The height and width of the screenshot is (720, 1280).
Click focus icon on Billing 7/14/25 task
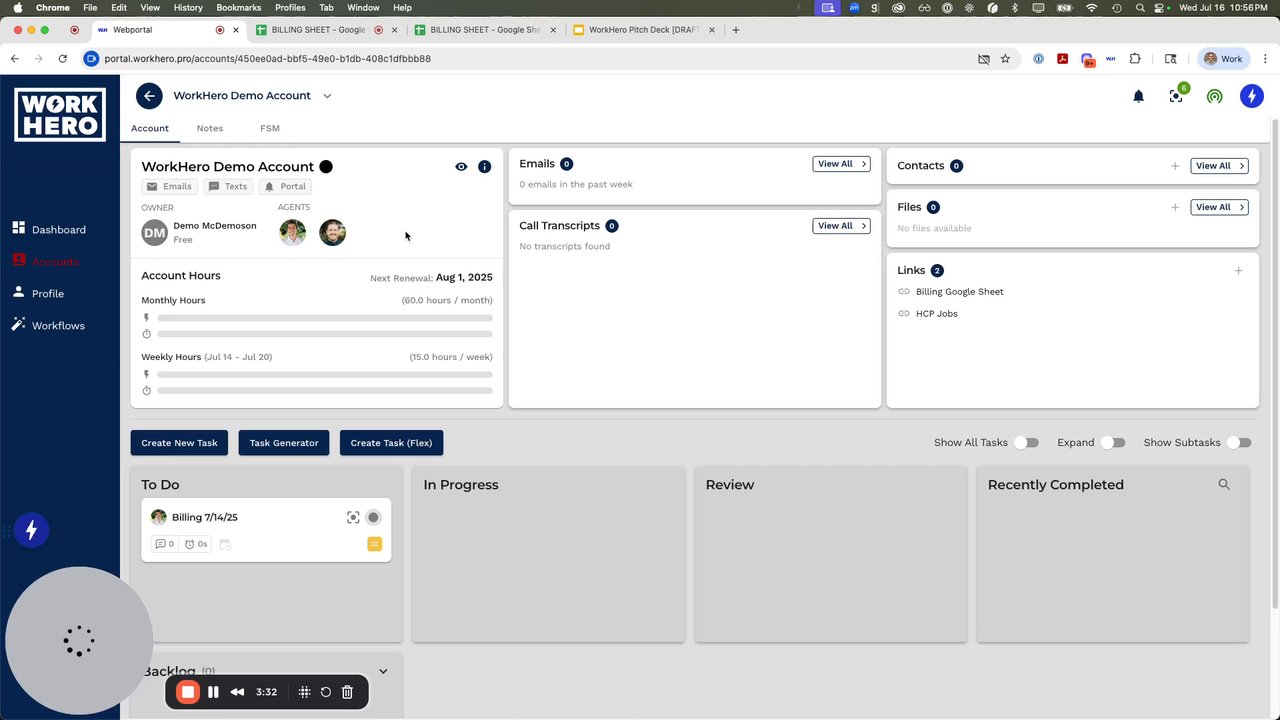click(x=353, y=517)
